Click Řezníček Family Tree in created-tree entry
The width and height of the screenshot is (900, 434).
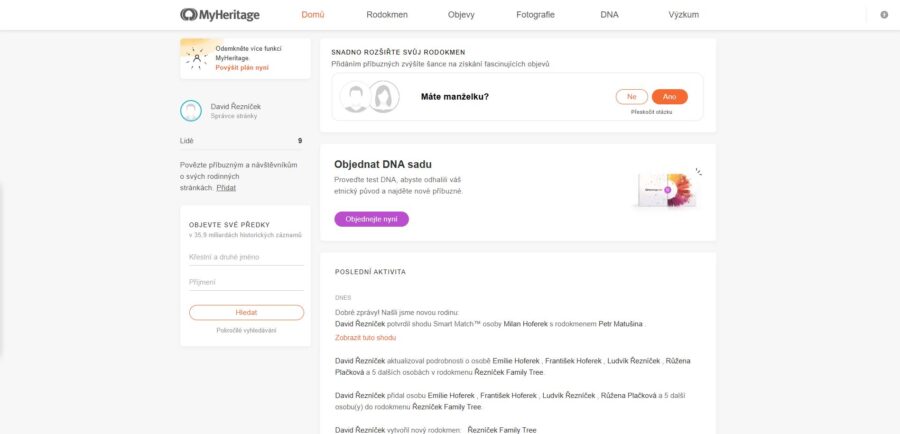502,430
